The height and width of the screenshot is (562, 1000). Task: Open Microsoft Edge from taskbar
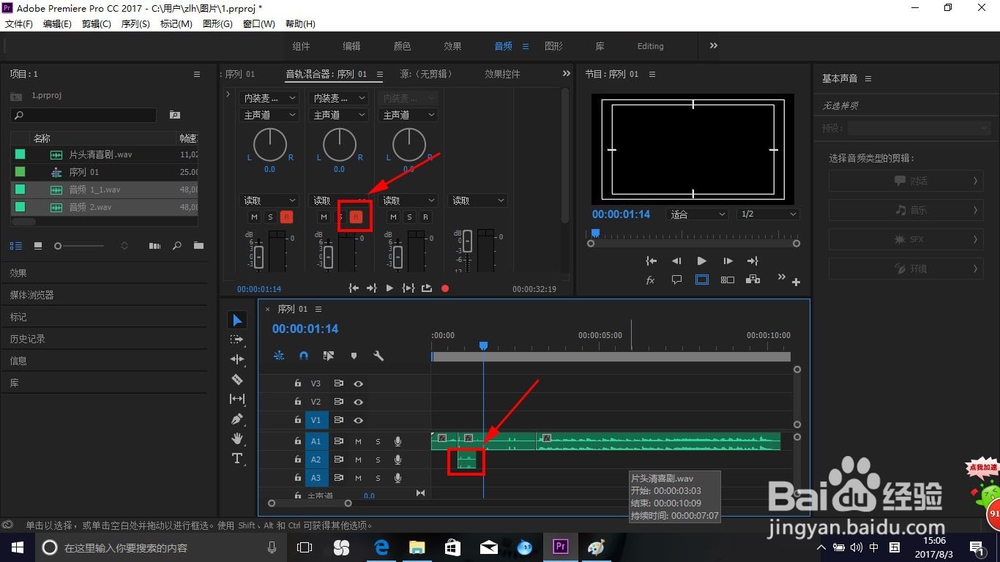pos(381,547)
